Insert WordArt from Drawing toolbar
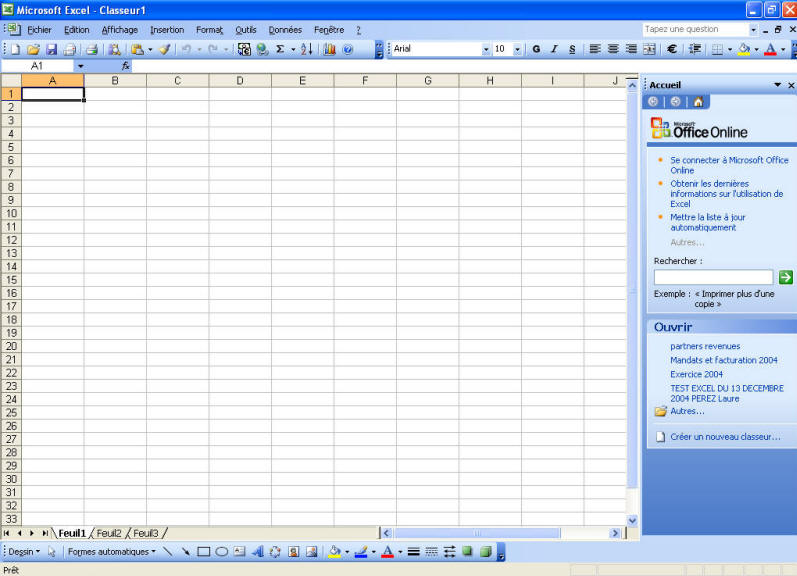Image resolution: width=797 pixels, height=576 pixels. 258,552
